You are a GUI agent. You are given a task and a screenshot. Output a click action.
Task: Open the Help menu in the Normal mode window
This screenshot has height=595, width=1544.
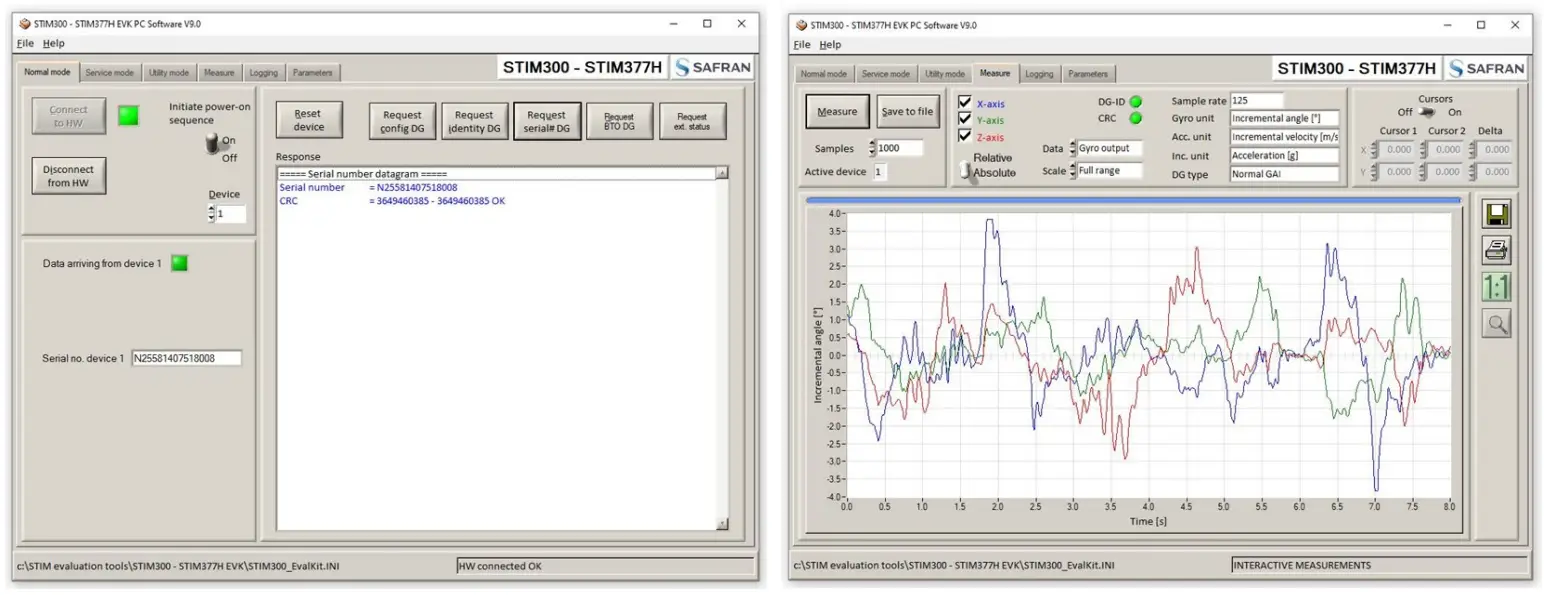(x=54, y=43)
